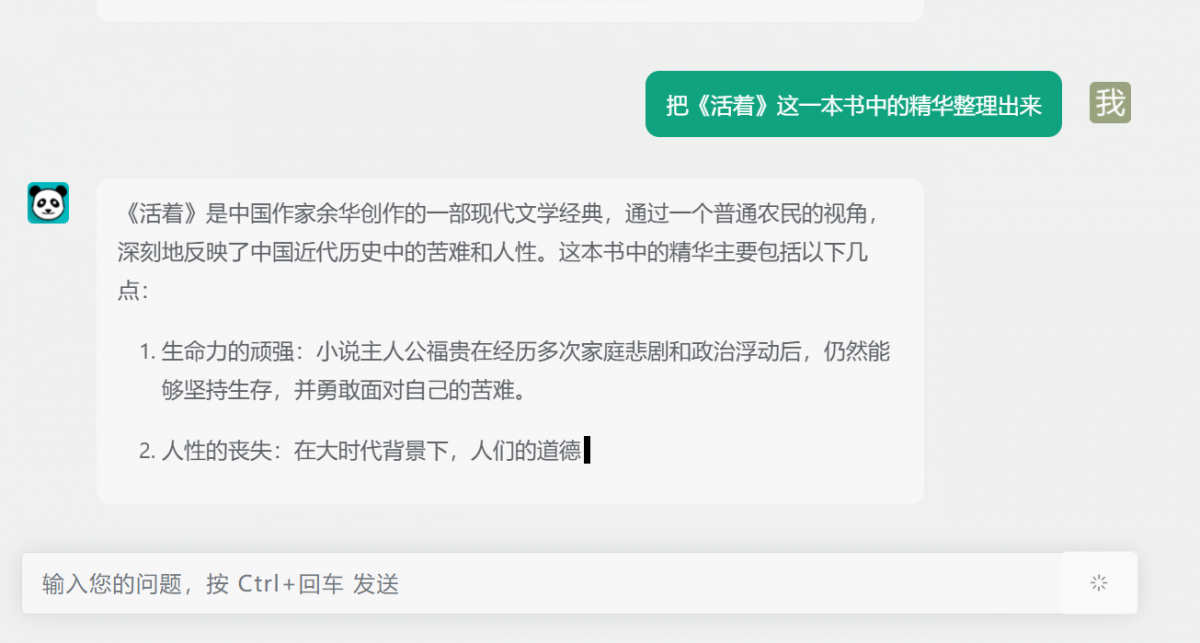
Task: Click the panda face inside the avatar square
Action: tap(48, 204)
